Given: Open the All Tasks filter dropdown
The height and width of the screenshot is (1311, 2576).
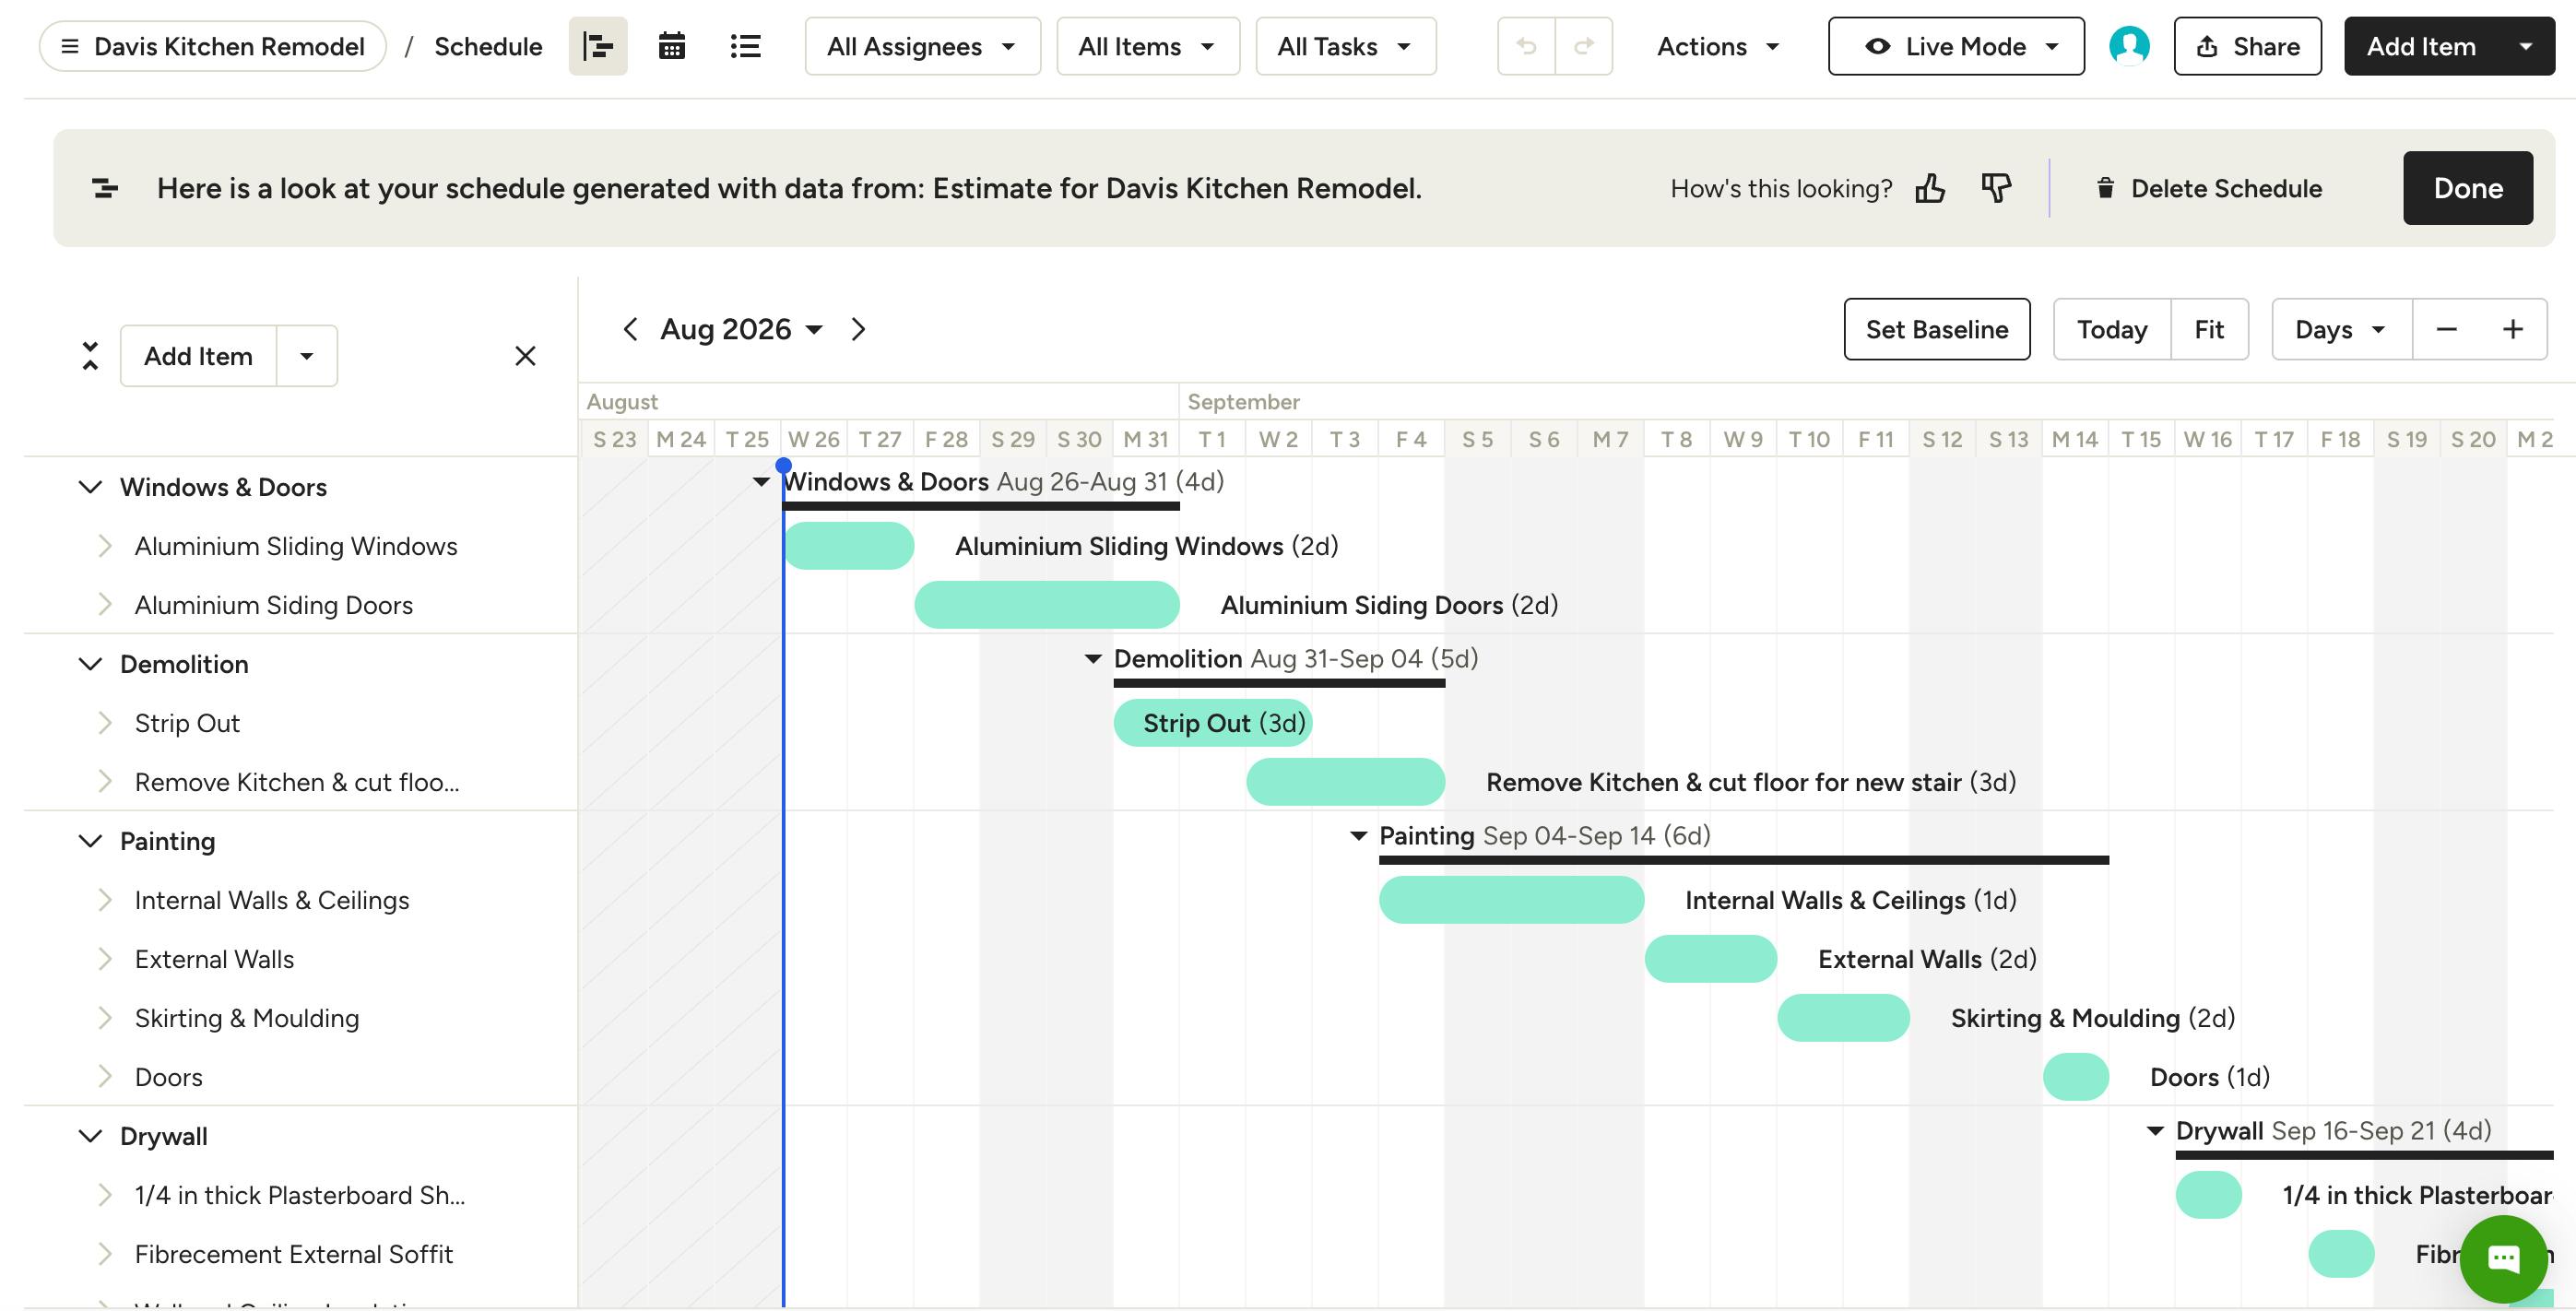Looking at the screenshot, I should pos(1345,46).
